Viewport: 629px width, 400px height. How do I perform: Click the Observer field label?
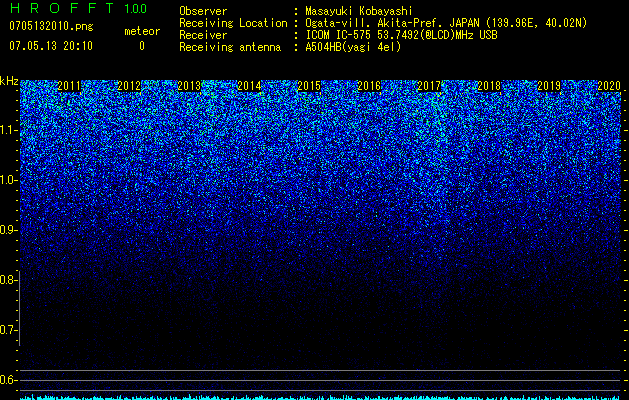[x=203, y=11]
